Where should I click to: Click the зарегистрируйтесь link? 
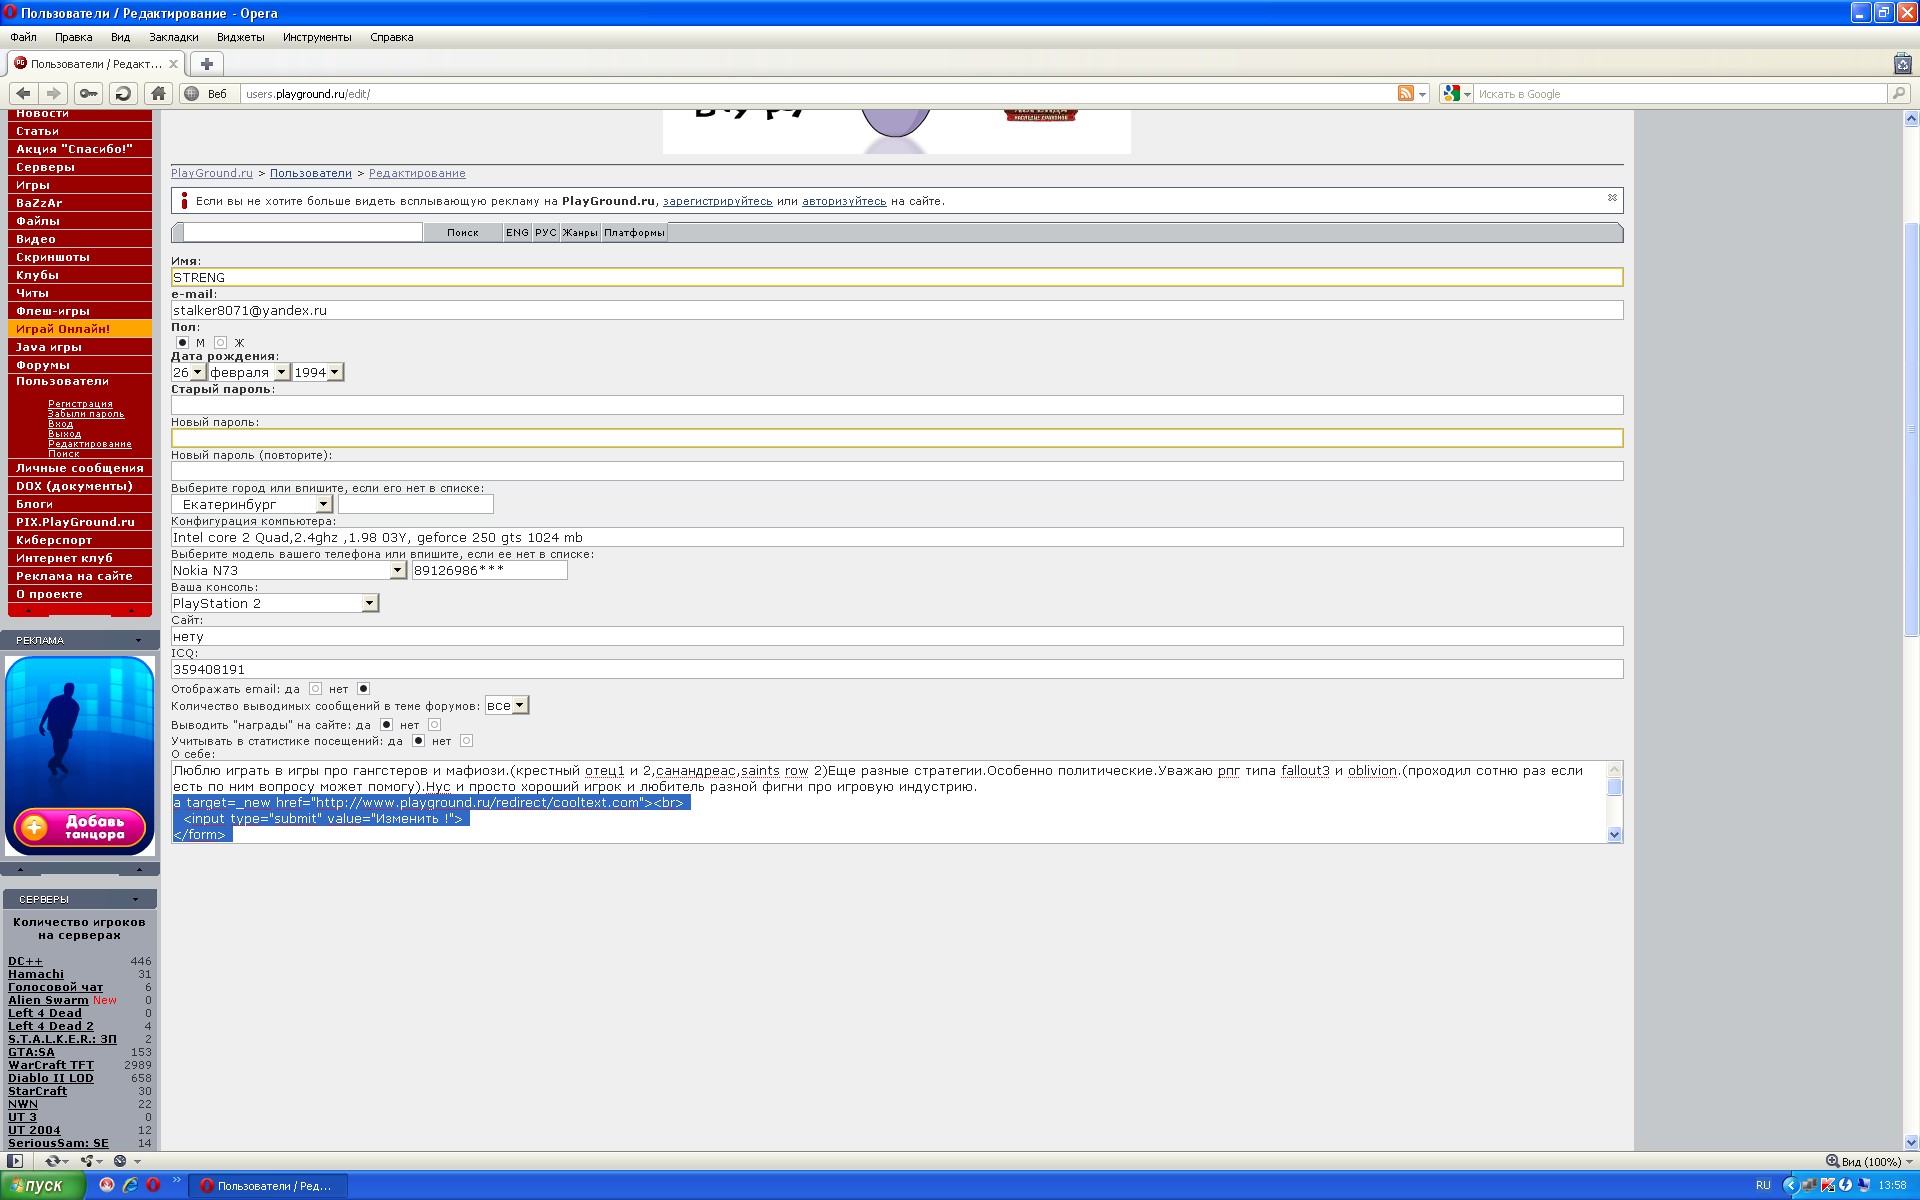[x=717, y=201]
